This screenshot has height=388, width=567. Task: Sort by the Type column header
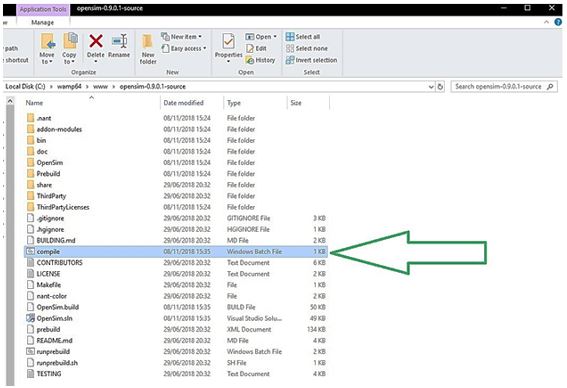tap(234, 103)
